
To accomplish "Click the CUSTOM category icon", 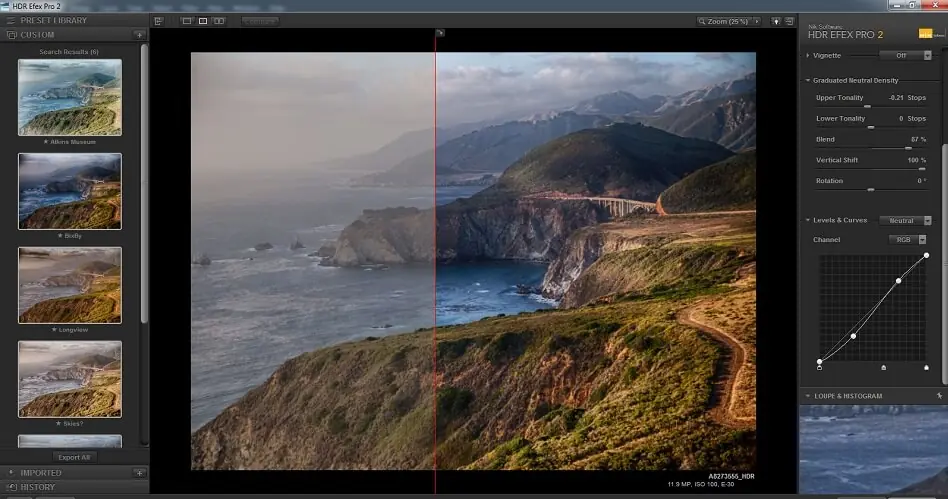I will point(11,35).
